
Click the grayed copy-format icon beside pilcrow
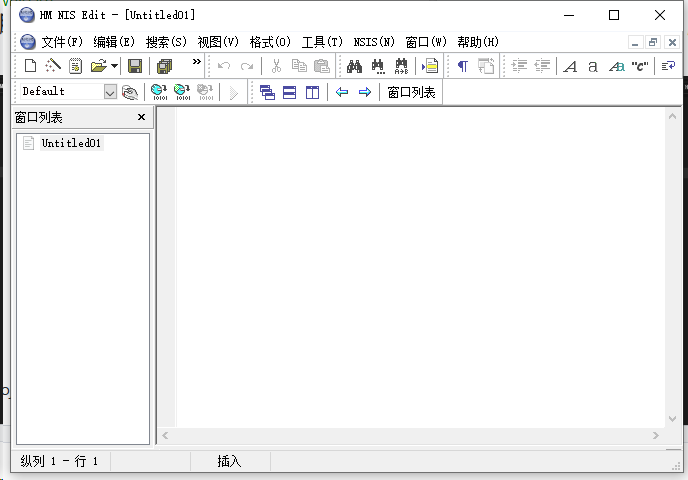coord(486,66)
